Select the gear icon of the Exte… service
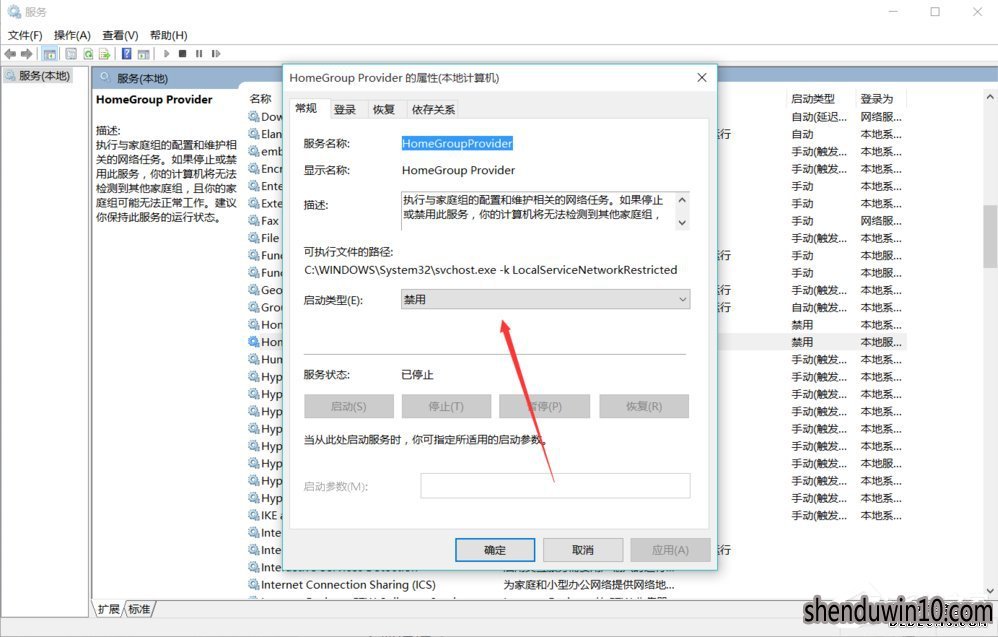Viewport: 998px width, 637px height. point(254,203)
